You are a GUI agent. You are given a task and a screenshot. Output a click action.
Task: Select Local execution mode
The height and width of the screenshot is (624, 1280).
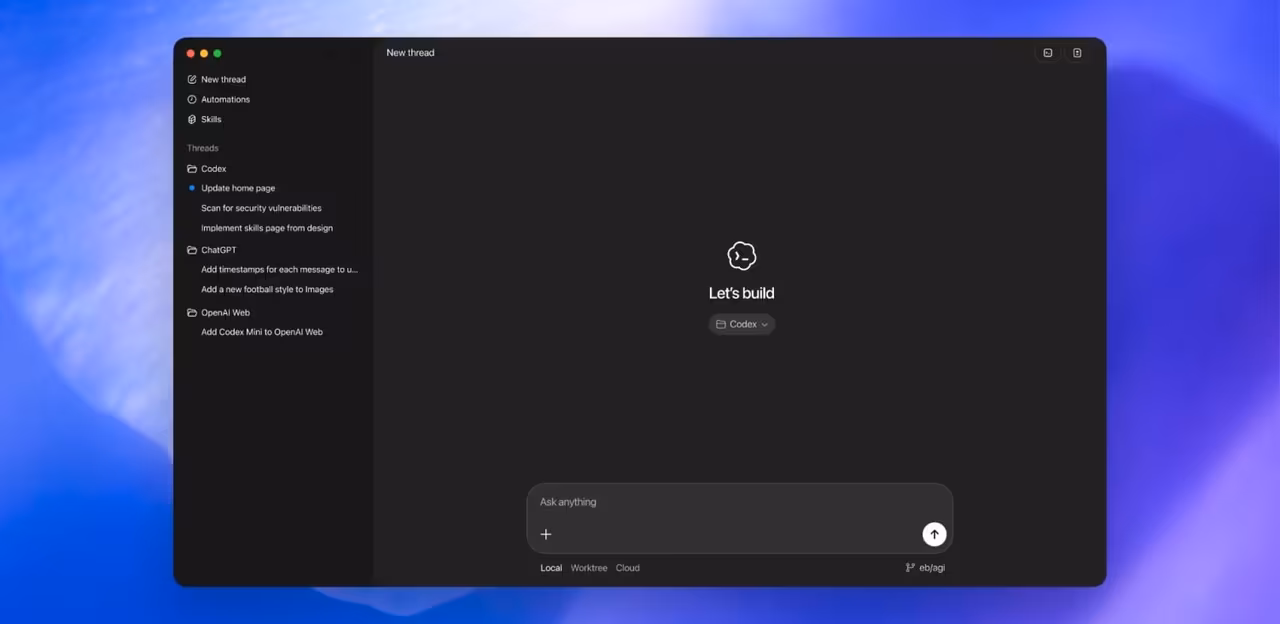pyautogui.click(x=551, y=568)
